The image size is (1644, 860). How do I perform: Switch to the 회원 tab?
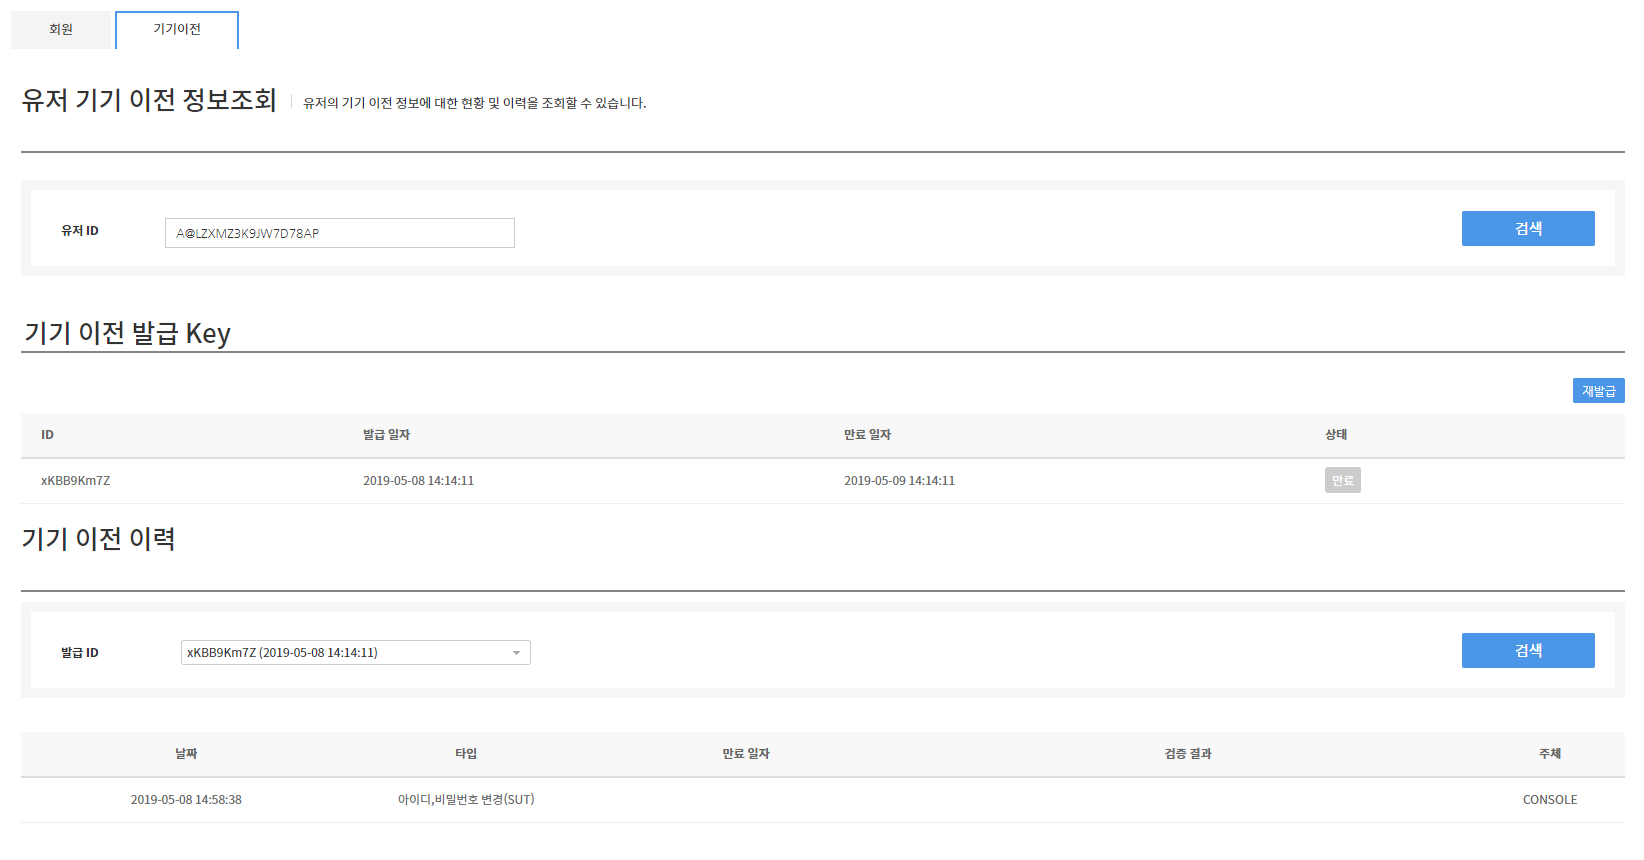coord(61,30)
